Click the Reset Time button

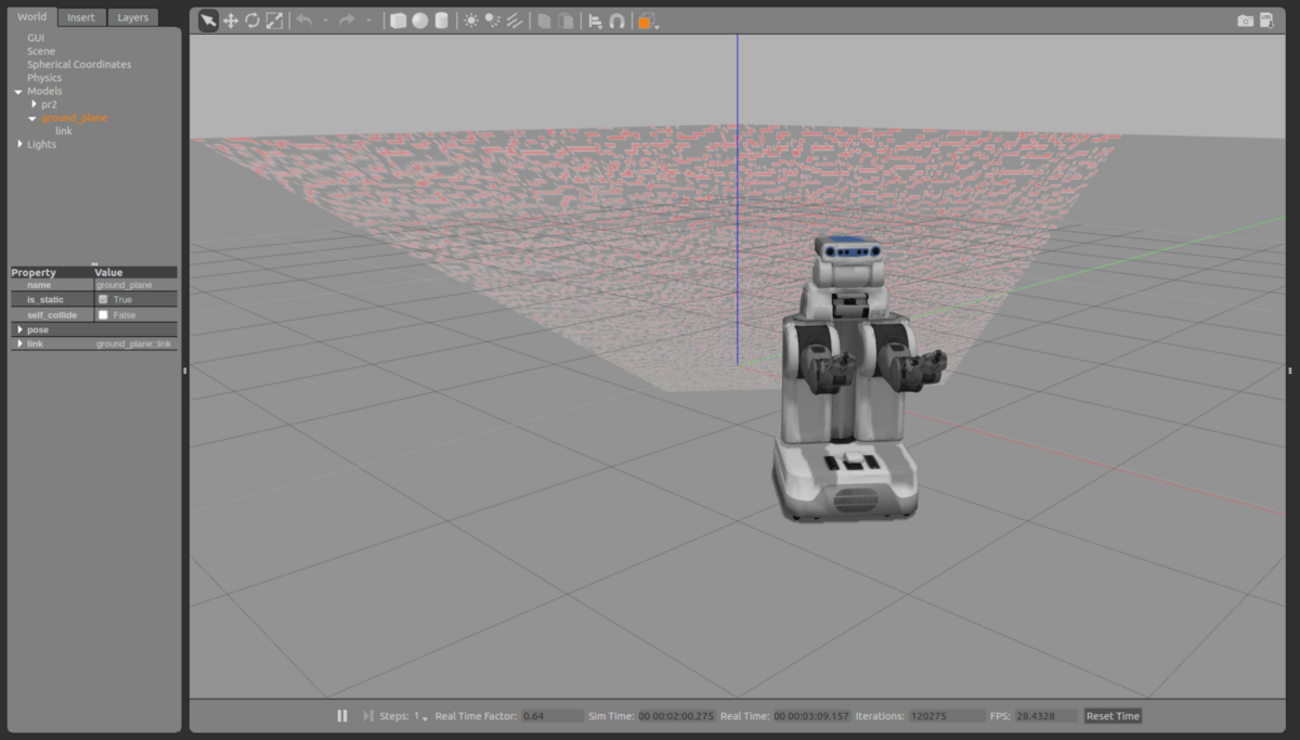pos(1112,716)
